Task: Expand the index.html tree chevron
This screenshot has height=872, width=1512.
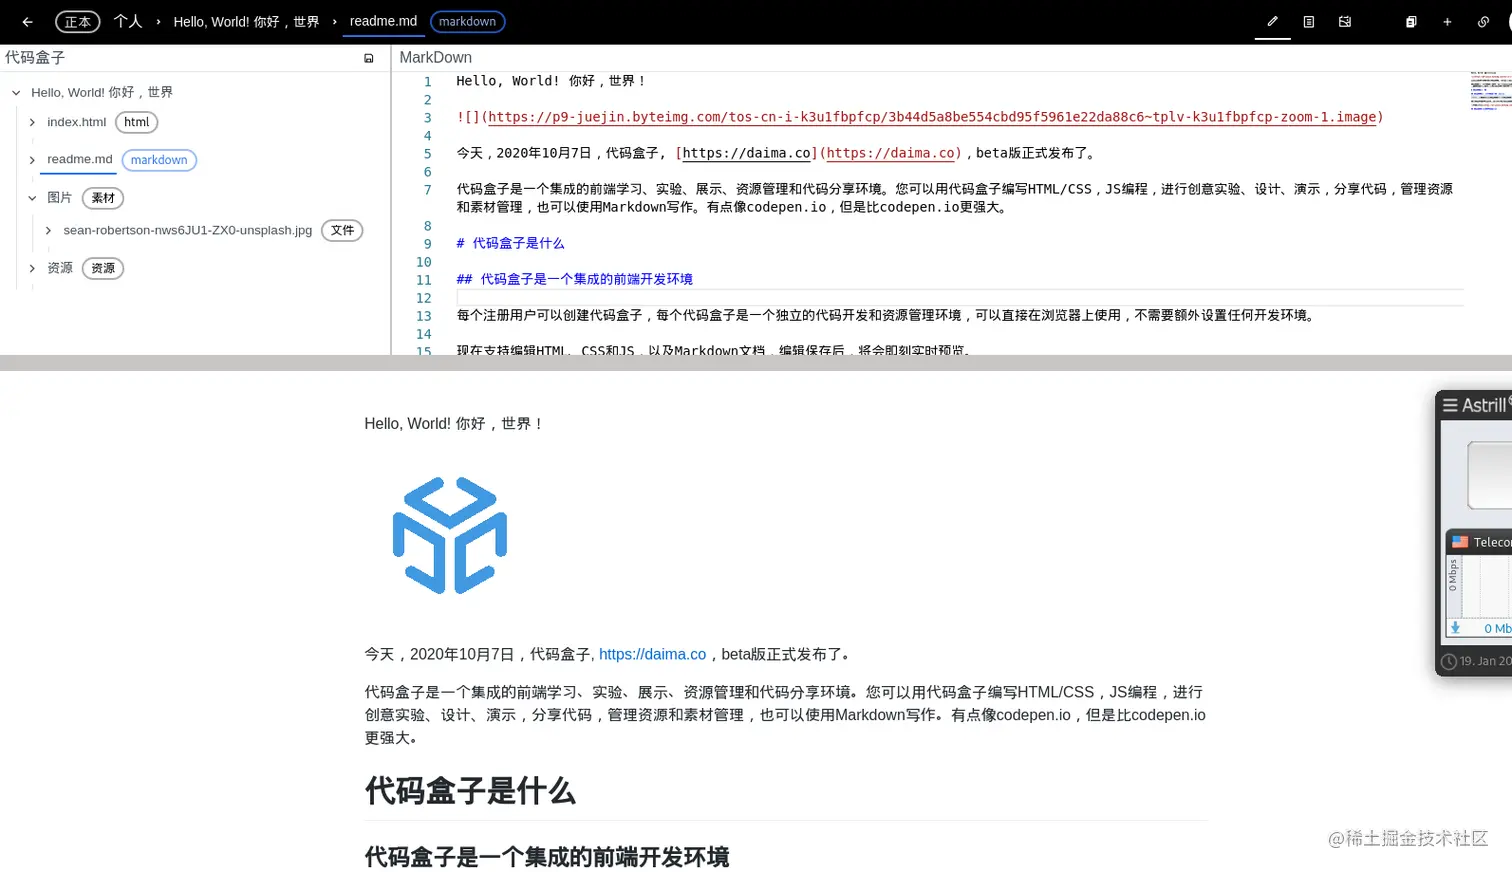Action: coord(32,122)
